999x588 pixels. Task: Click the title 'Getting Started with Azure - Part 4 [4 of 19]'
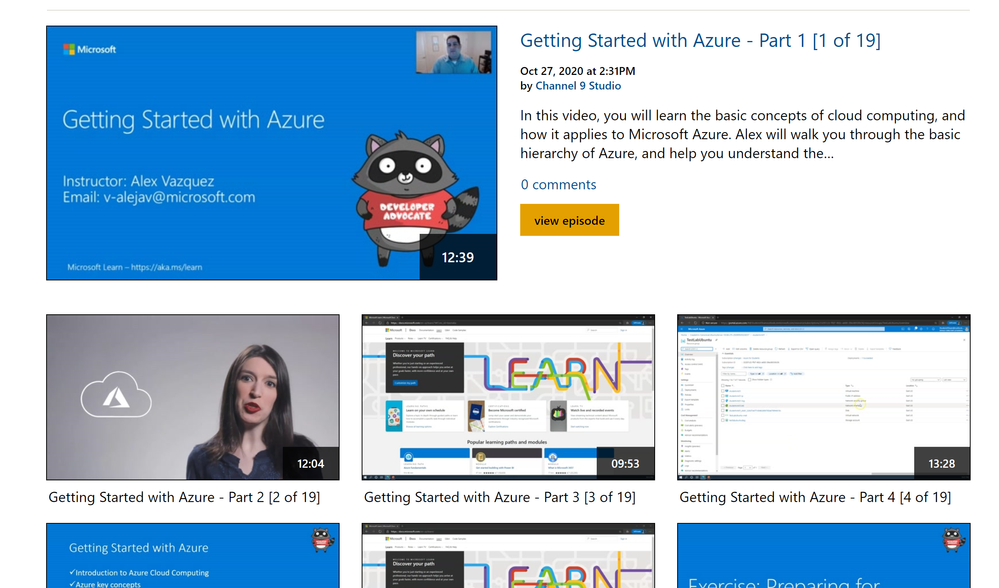pyautogui.click(x=815, y=498)
